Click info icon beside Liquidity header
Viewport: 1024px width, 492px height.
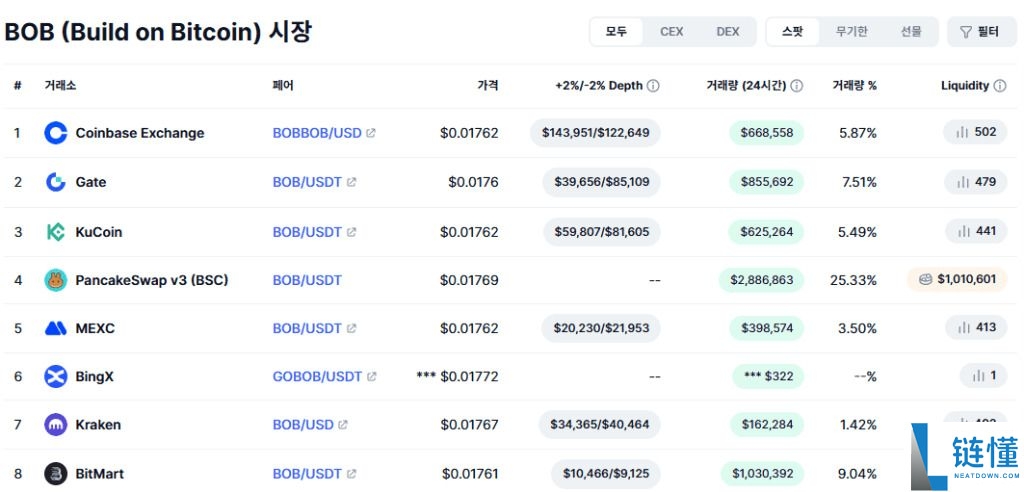(x=1000, y=86)
